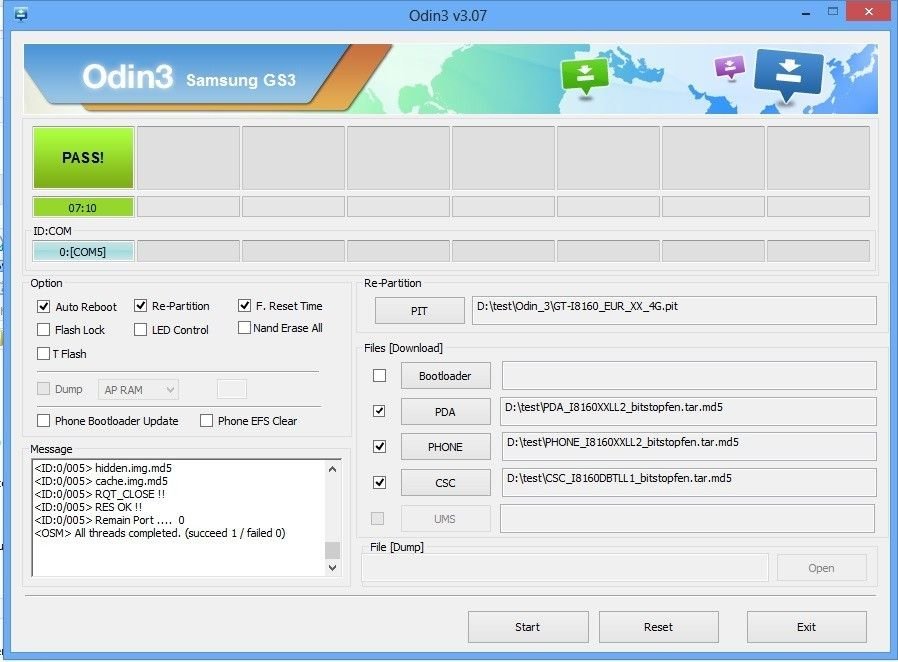Image resolution: width=898 pixels, height=662 pixels.
Task: Close the Odin3 window
Action: (869, 11)
